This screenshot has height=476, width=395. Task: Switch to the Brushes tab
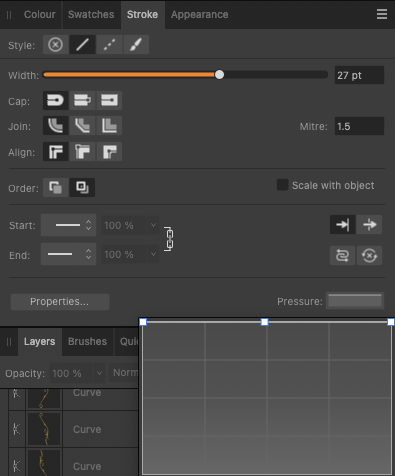[87, 341]
